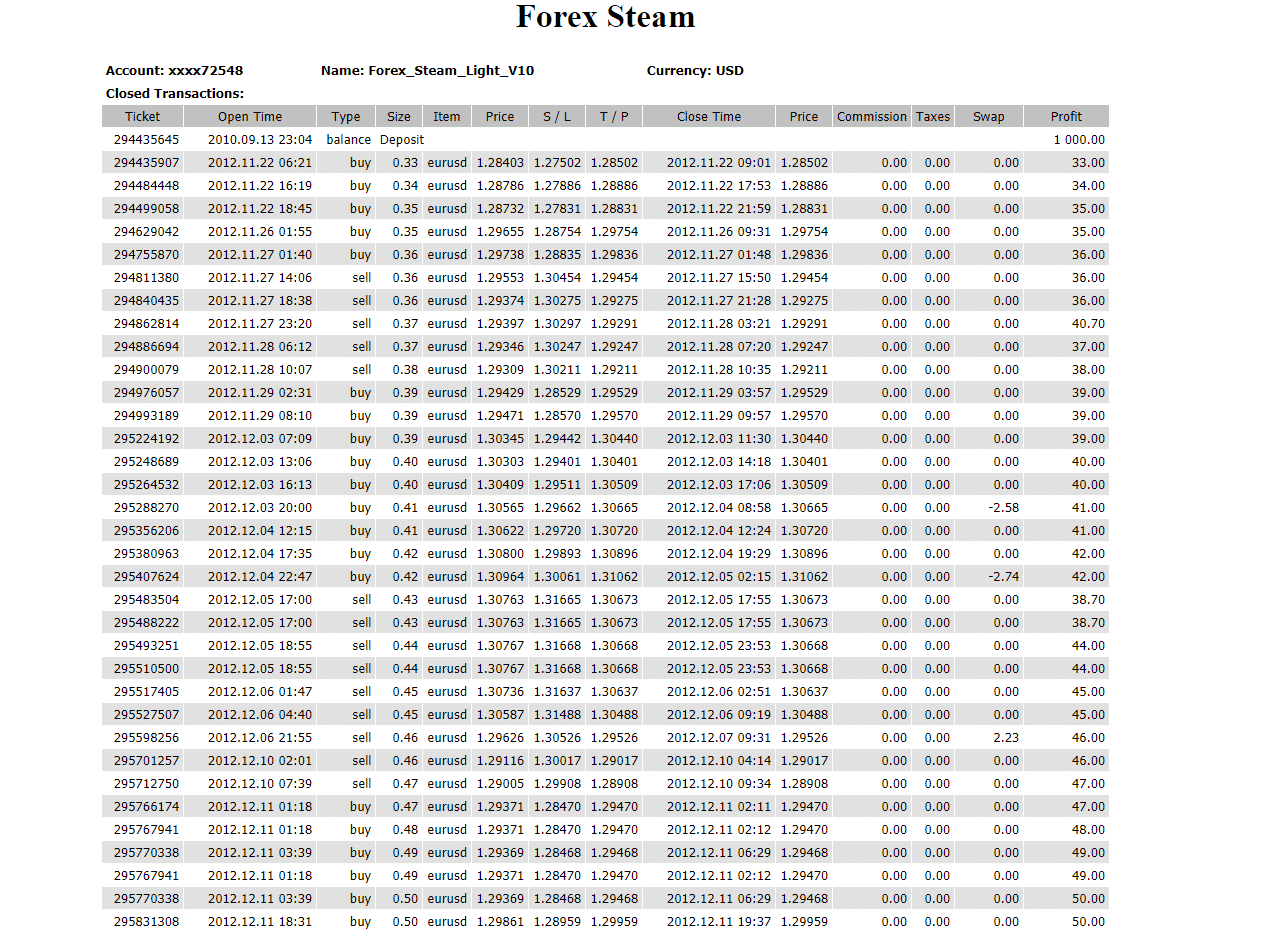This screenshot has height=931, width=1271.
Task: Click open time 2012.12.06 01:47
Action: pyautogui.click(x=260, y=692)
